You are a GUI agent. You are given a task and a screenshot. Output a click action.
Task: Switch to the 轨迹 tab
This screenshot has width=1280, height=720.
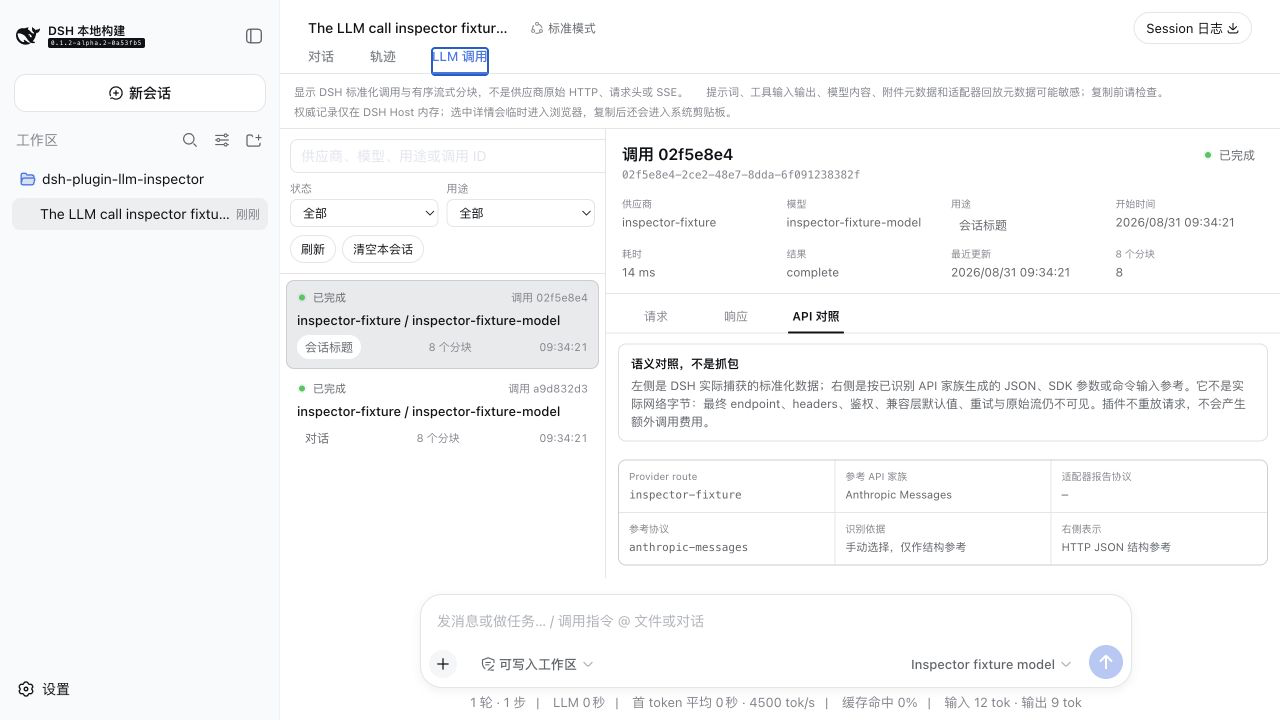[x=383, y=57]
